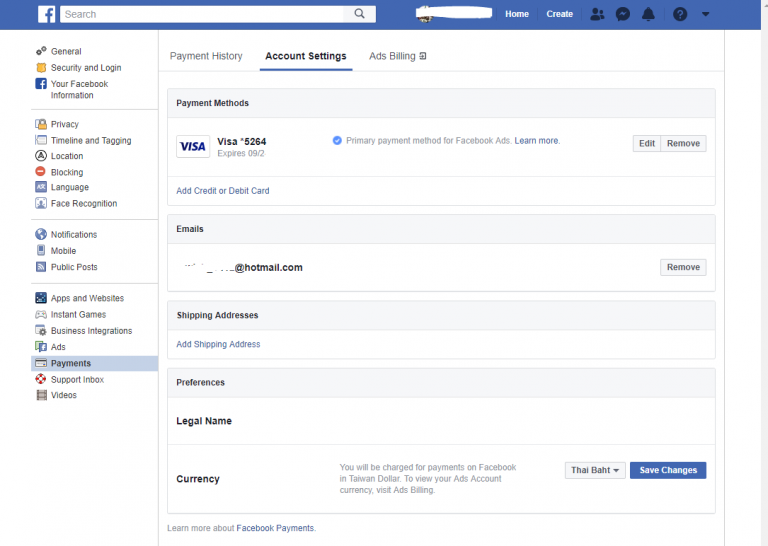Click the Public Posts feed icon
The height and width of the screenshot is (546, 768).
[x=41, y=267]
